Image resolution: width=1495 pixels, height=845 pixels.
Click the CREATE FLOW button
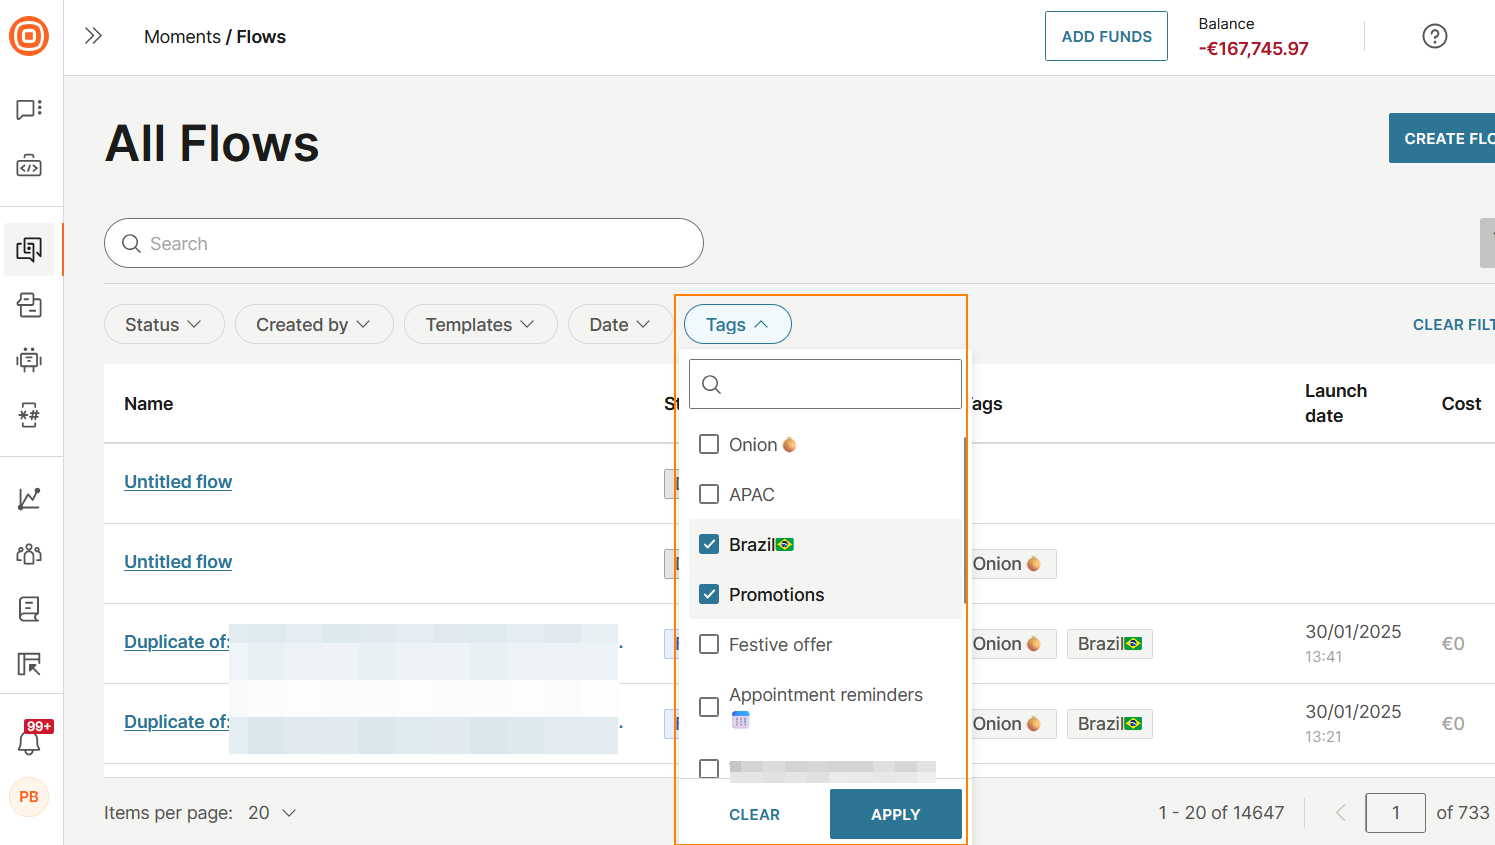[x=1442, y=138]
